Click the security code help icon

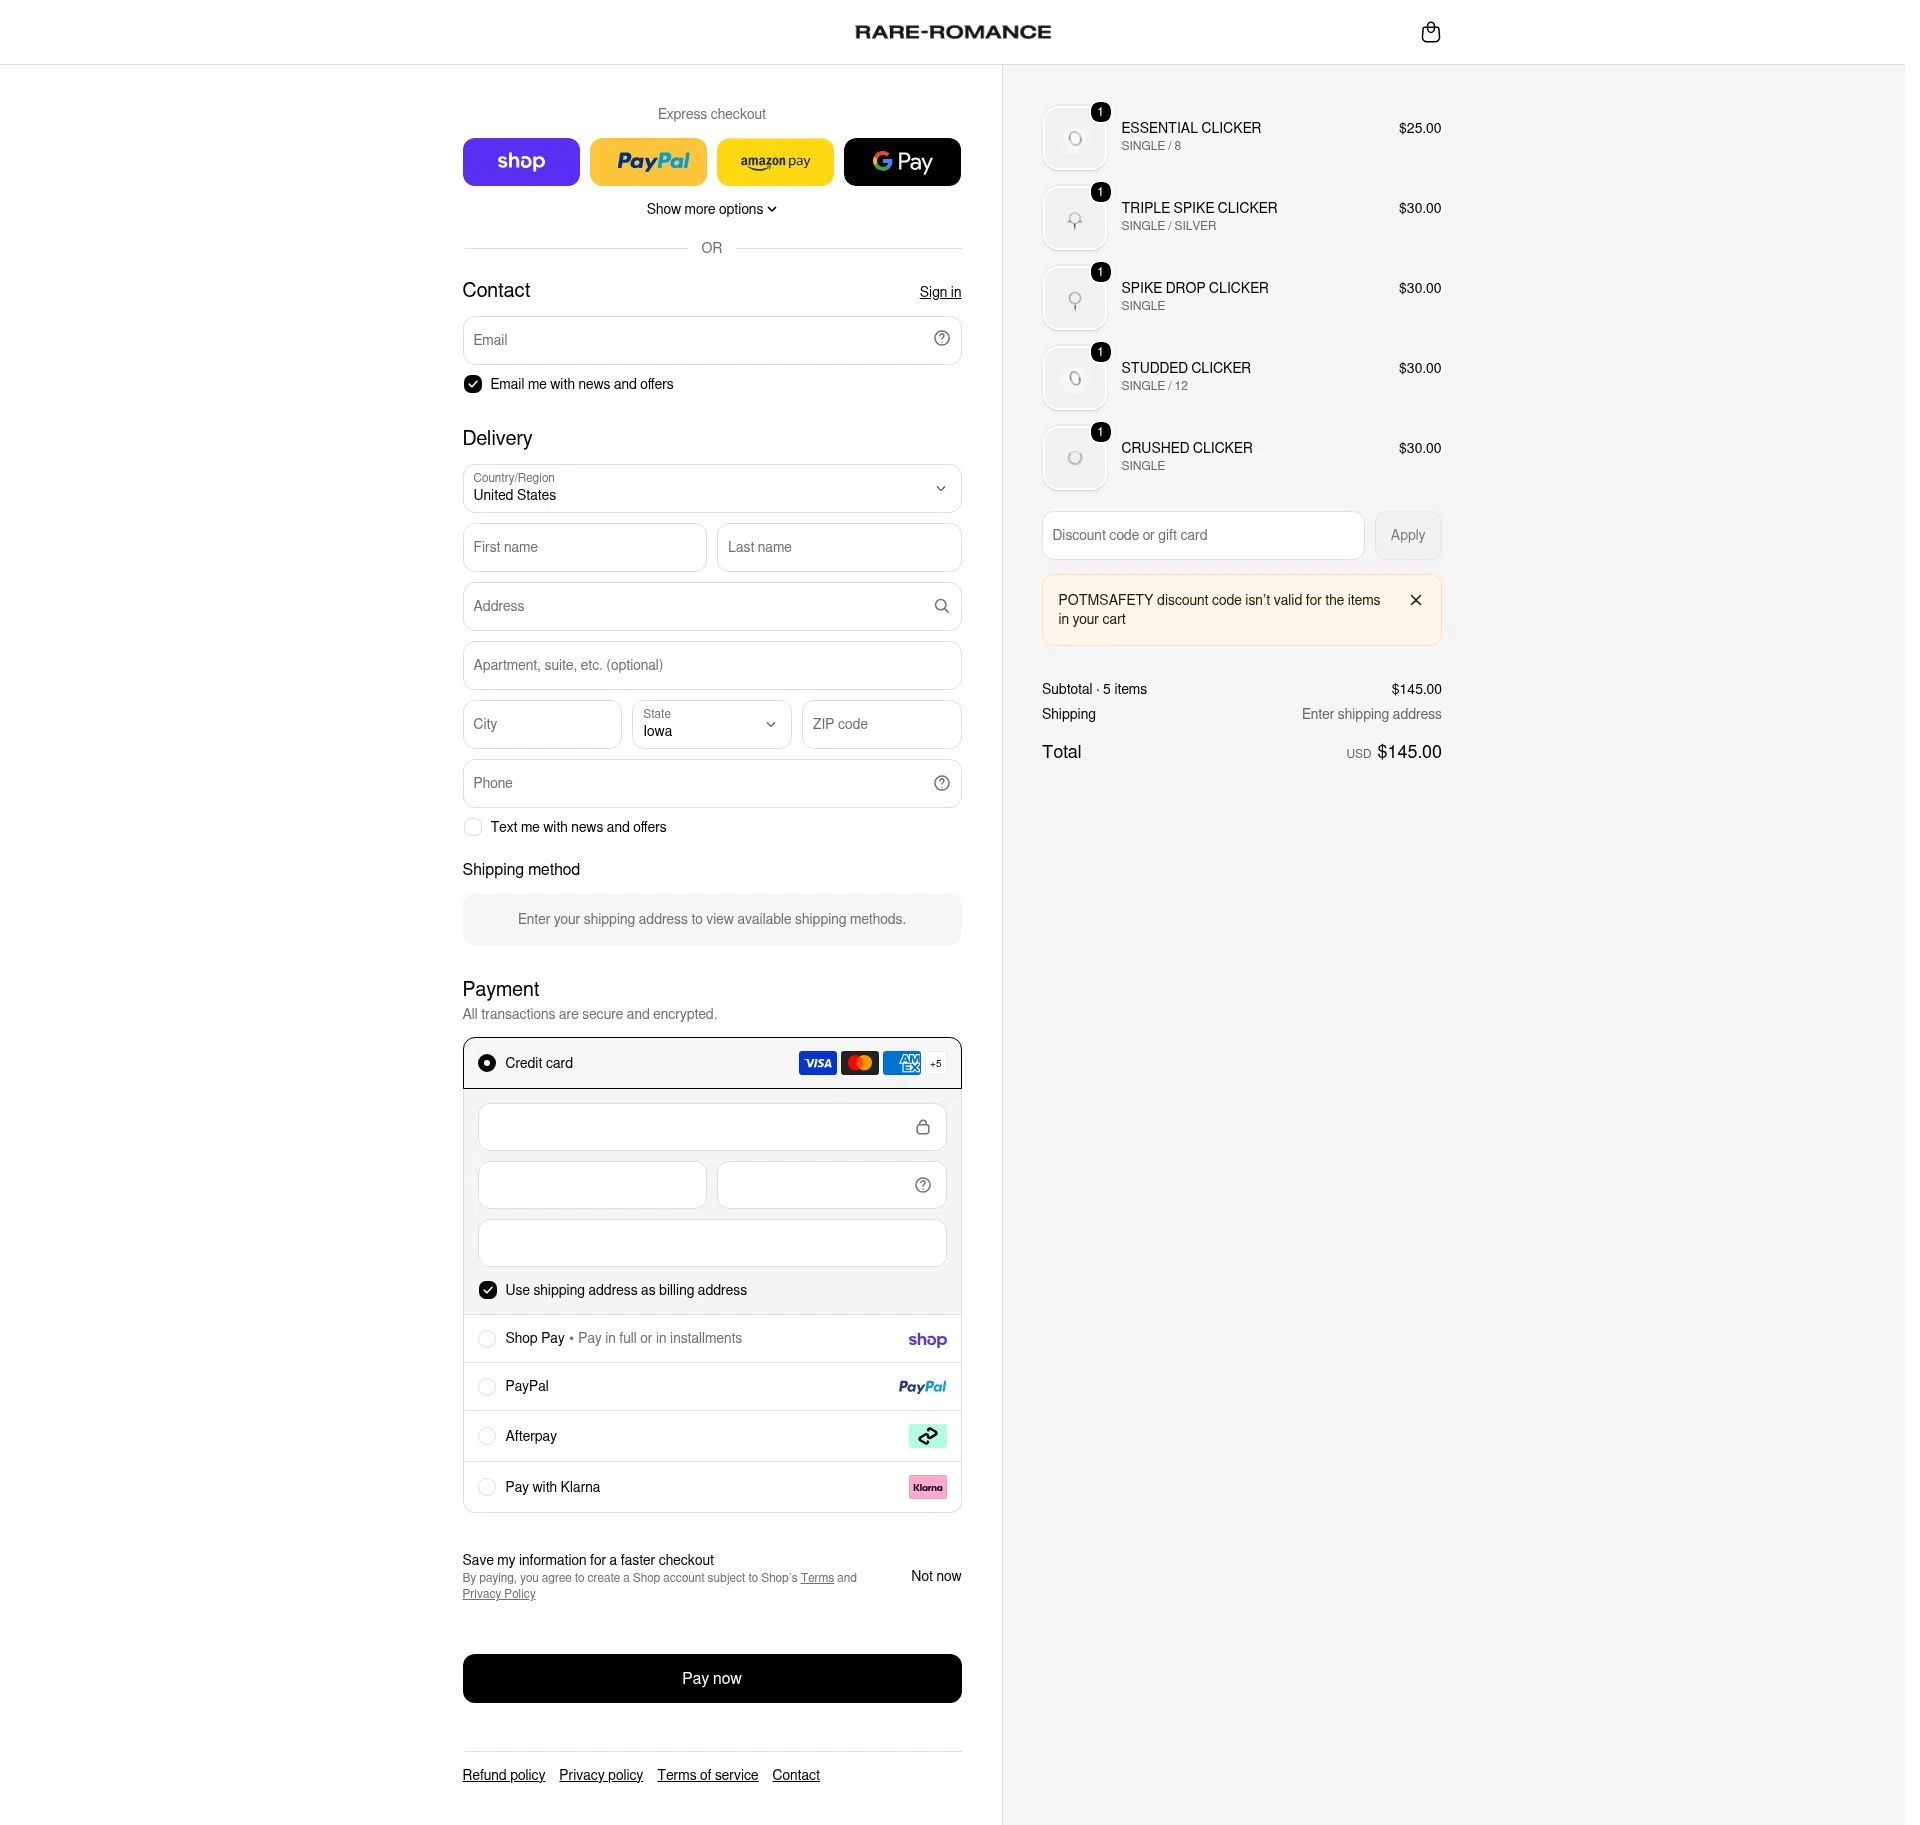922,1185
